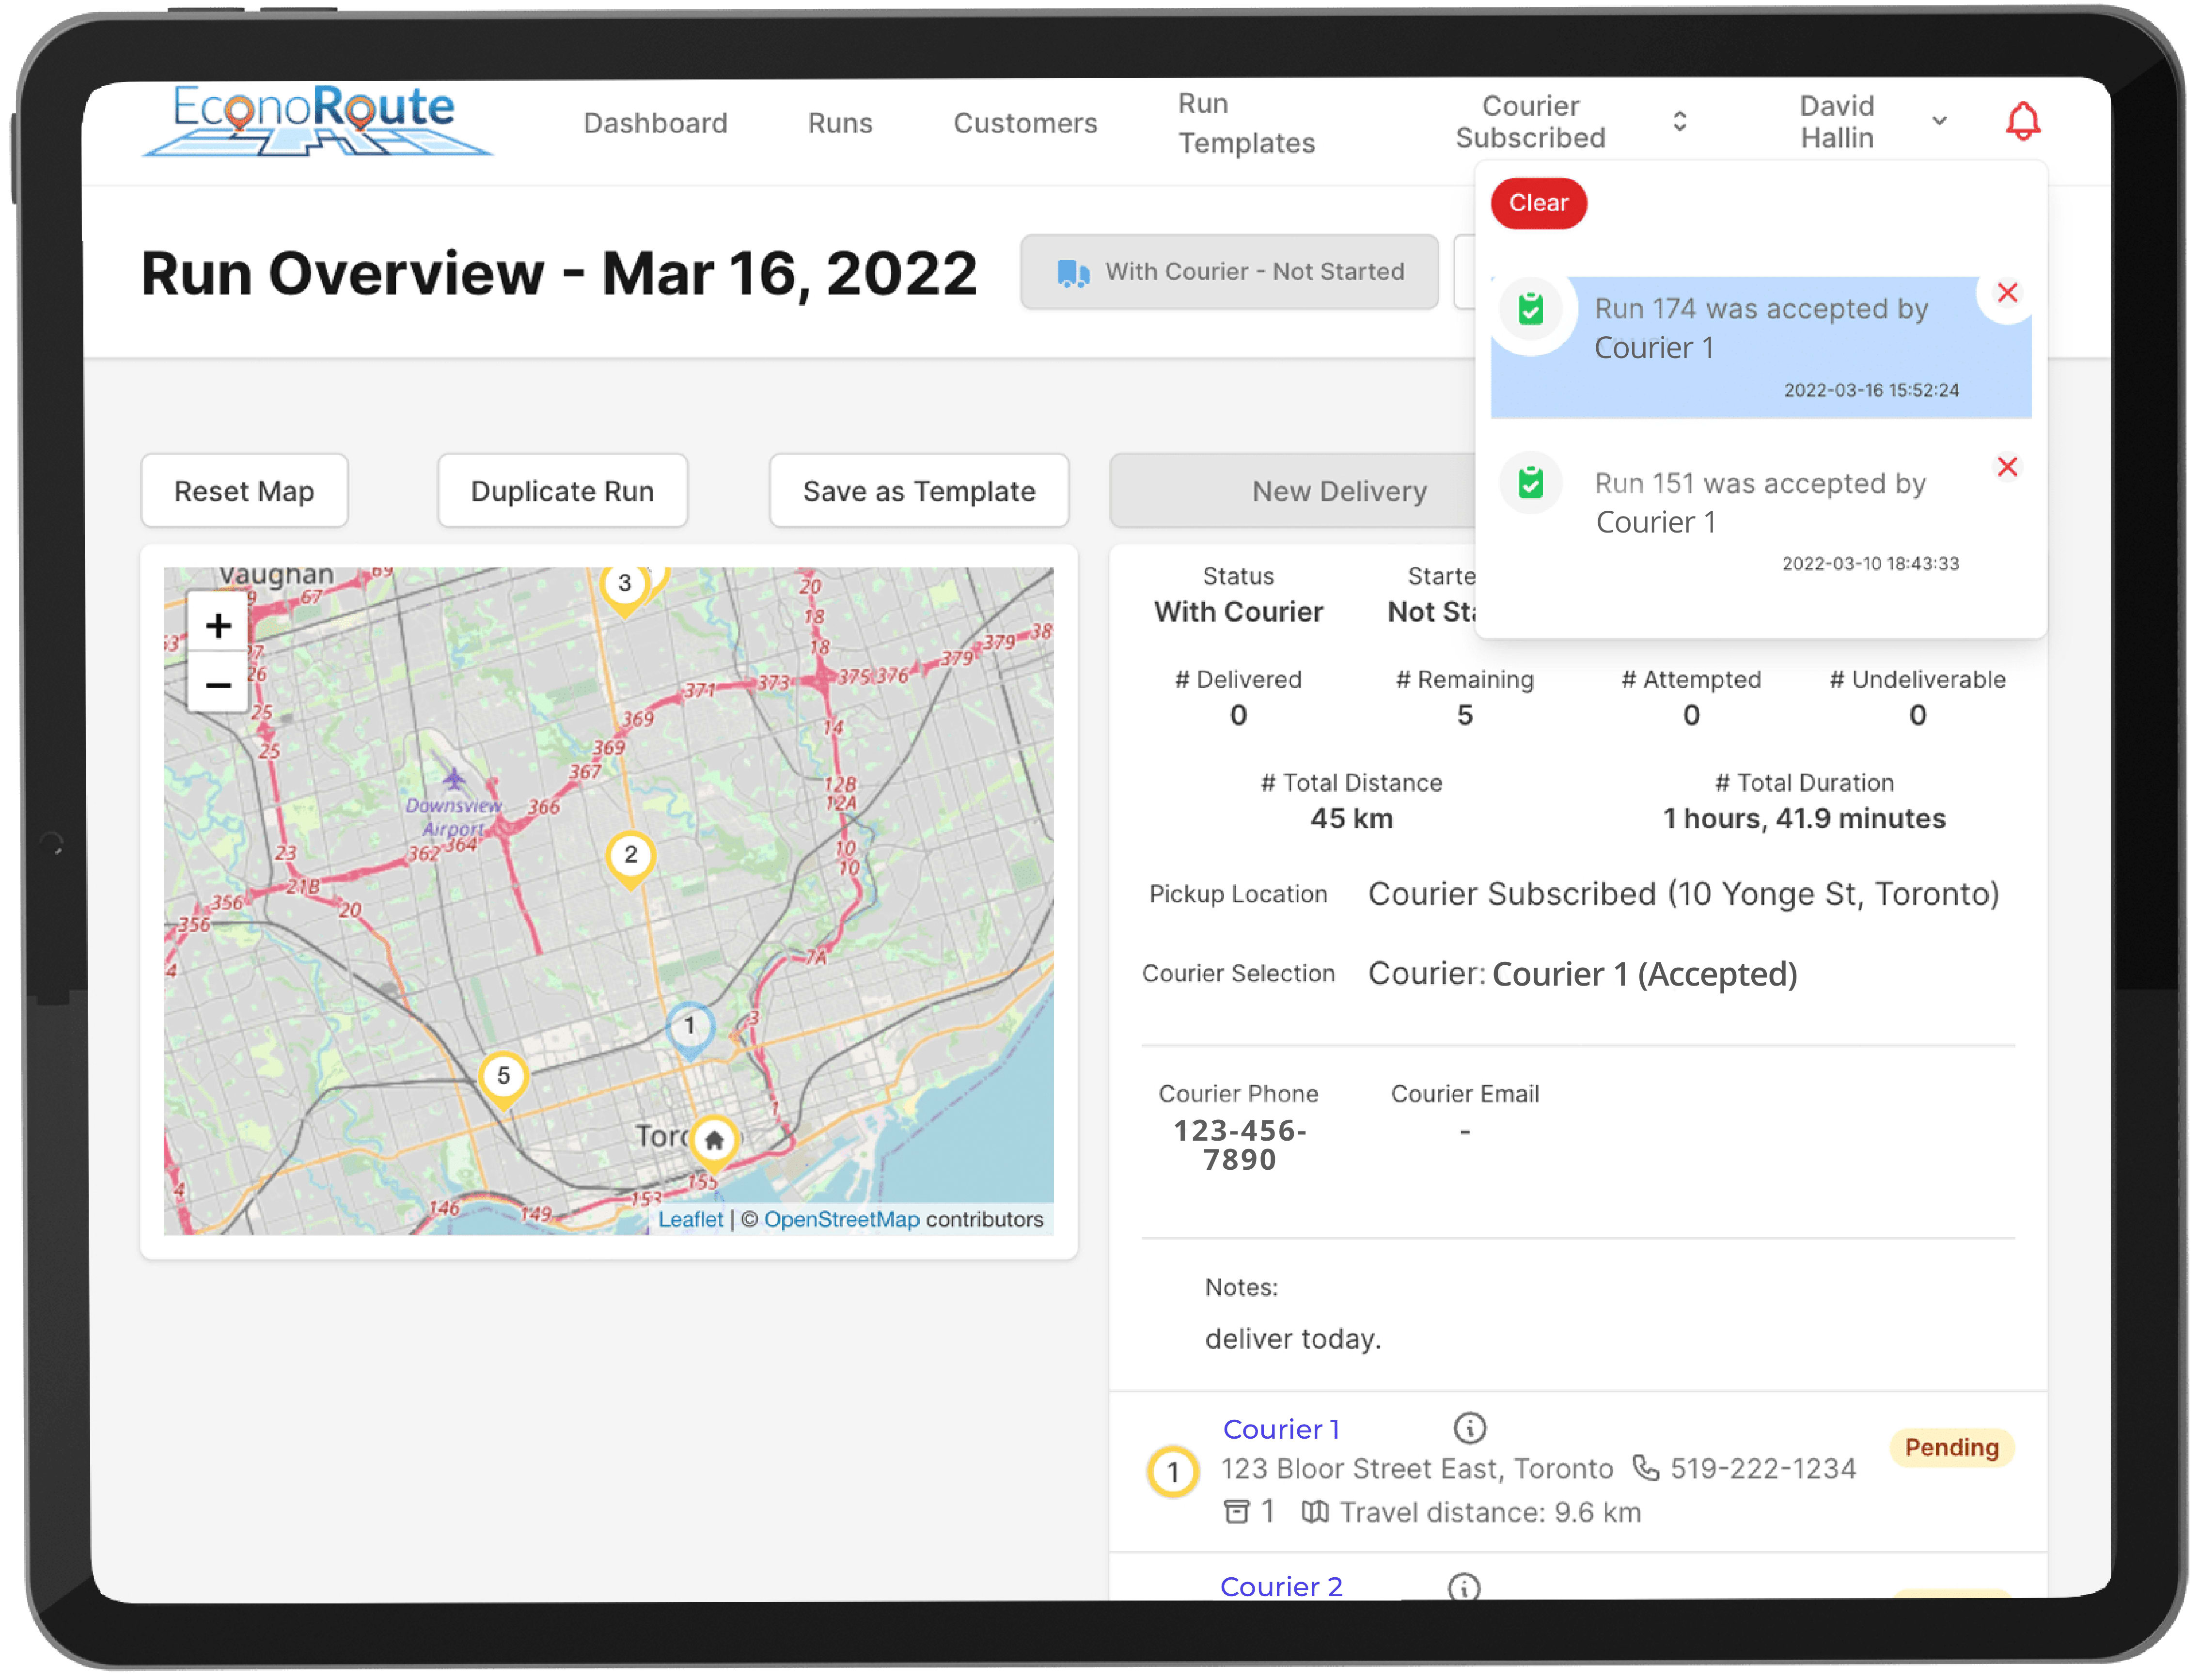Click New Delivery button

[1292, 491]
